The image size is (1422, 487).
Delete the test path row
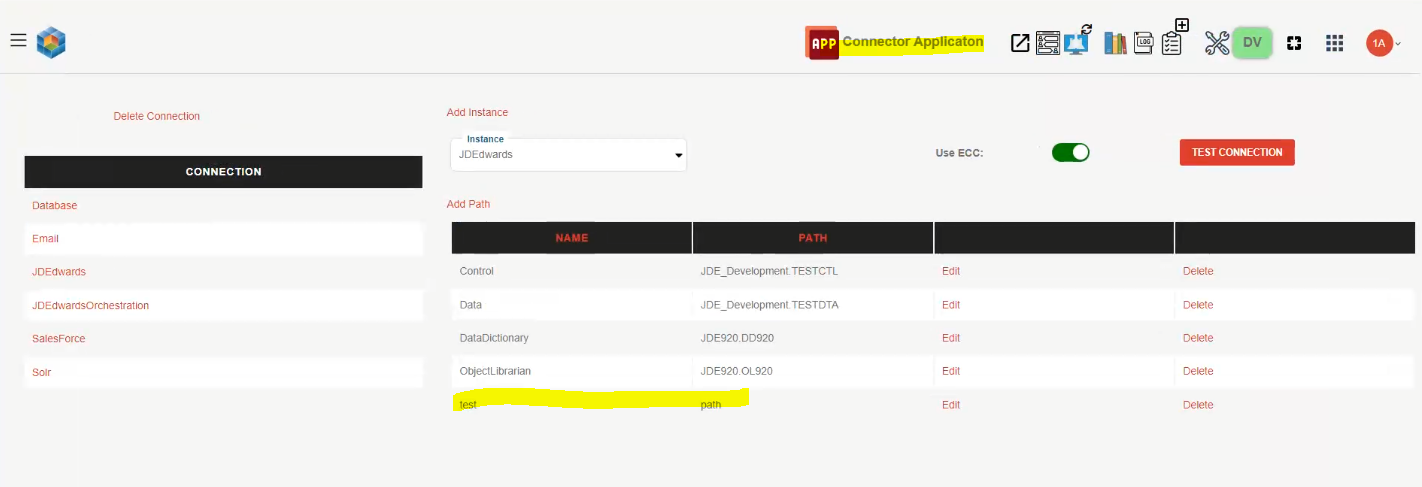[1198, 405]
